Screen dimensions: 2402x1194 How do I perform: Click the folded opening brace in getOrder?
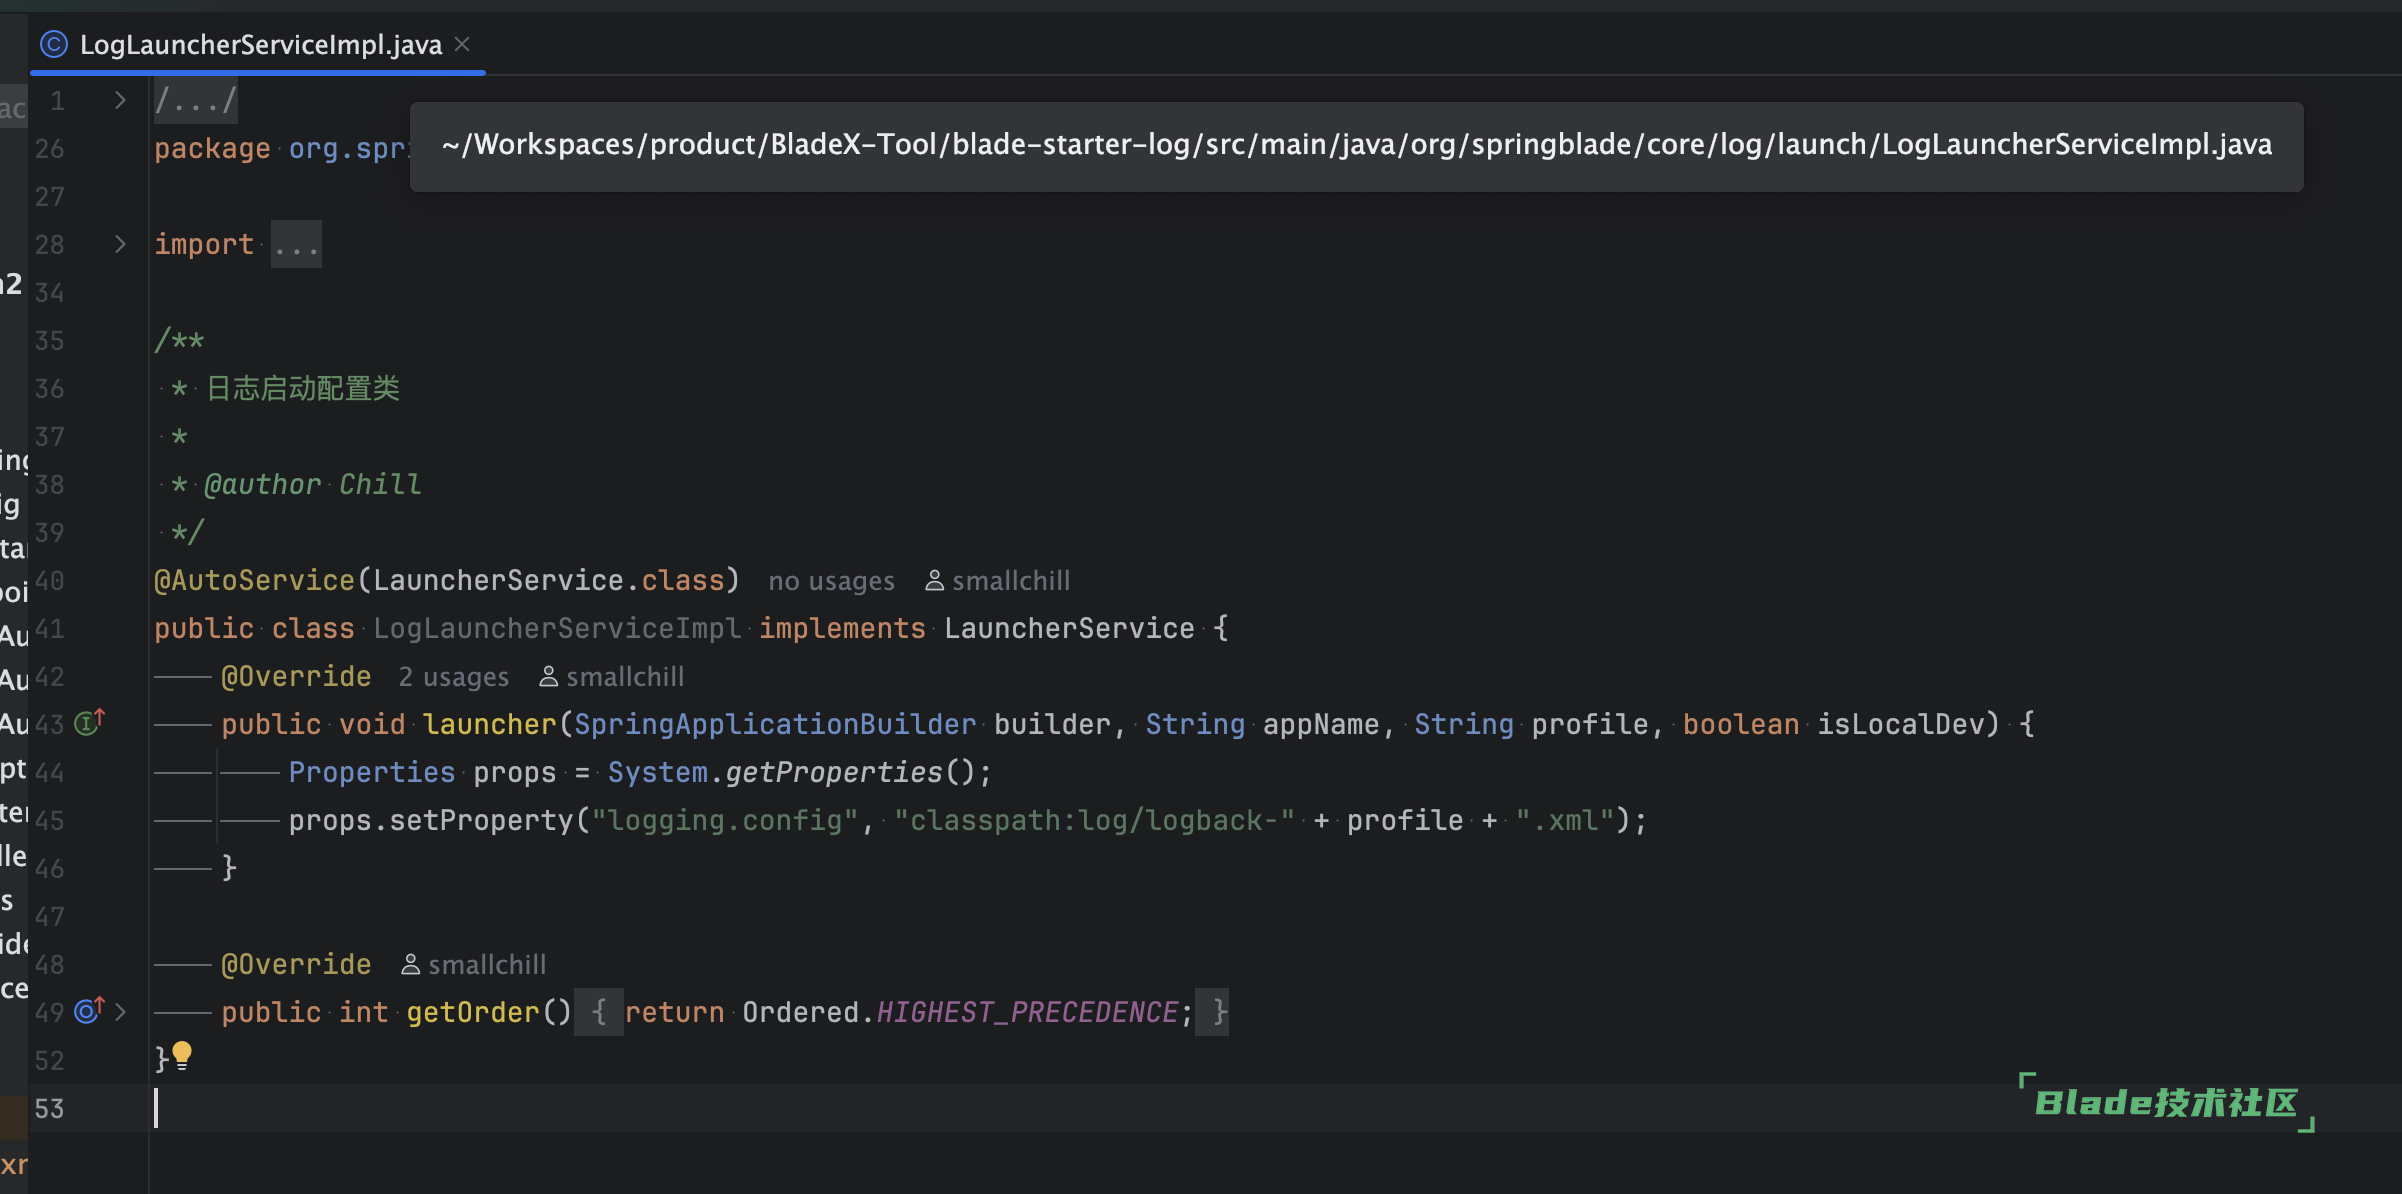[598, 1012]
